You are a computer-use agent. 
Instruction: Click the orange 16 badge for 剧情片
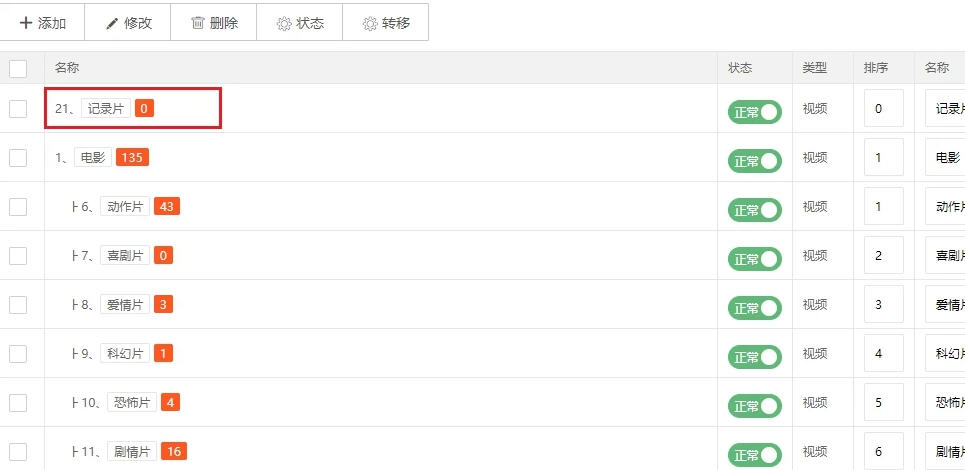(x=174, y=452)
